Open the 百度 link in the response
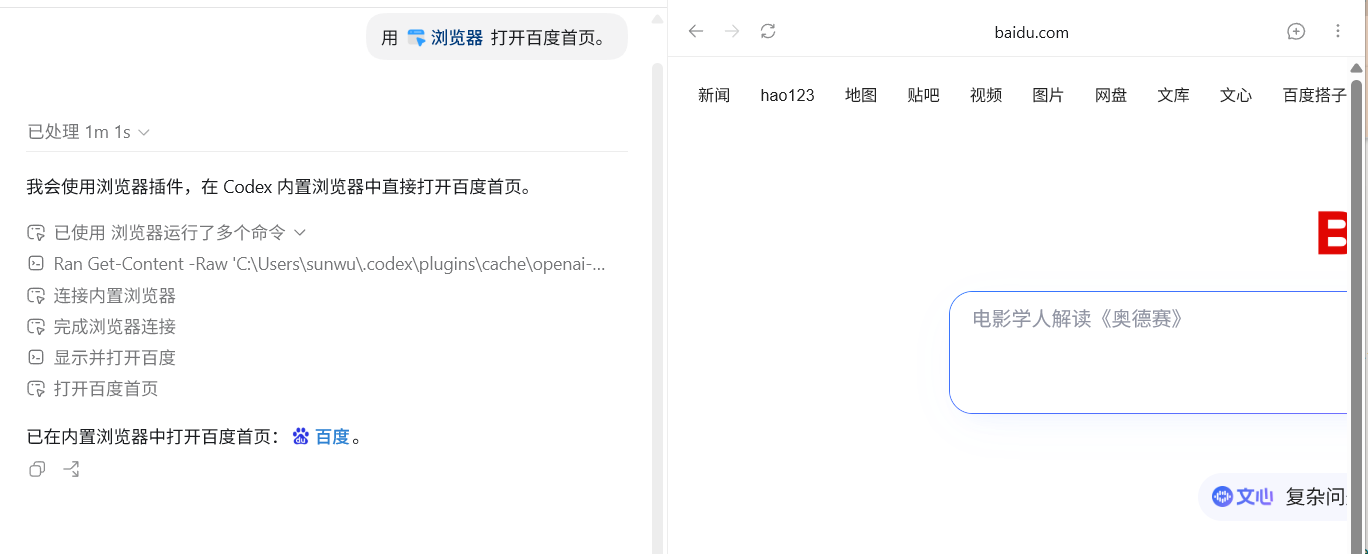The width and height of the screenshot is (1368, 554). click(332, 436)
